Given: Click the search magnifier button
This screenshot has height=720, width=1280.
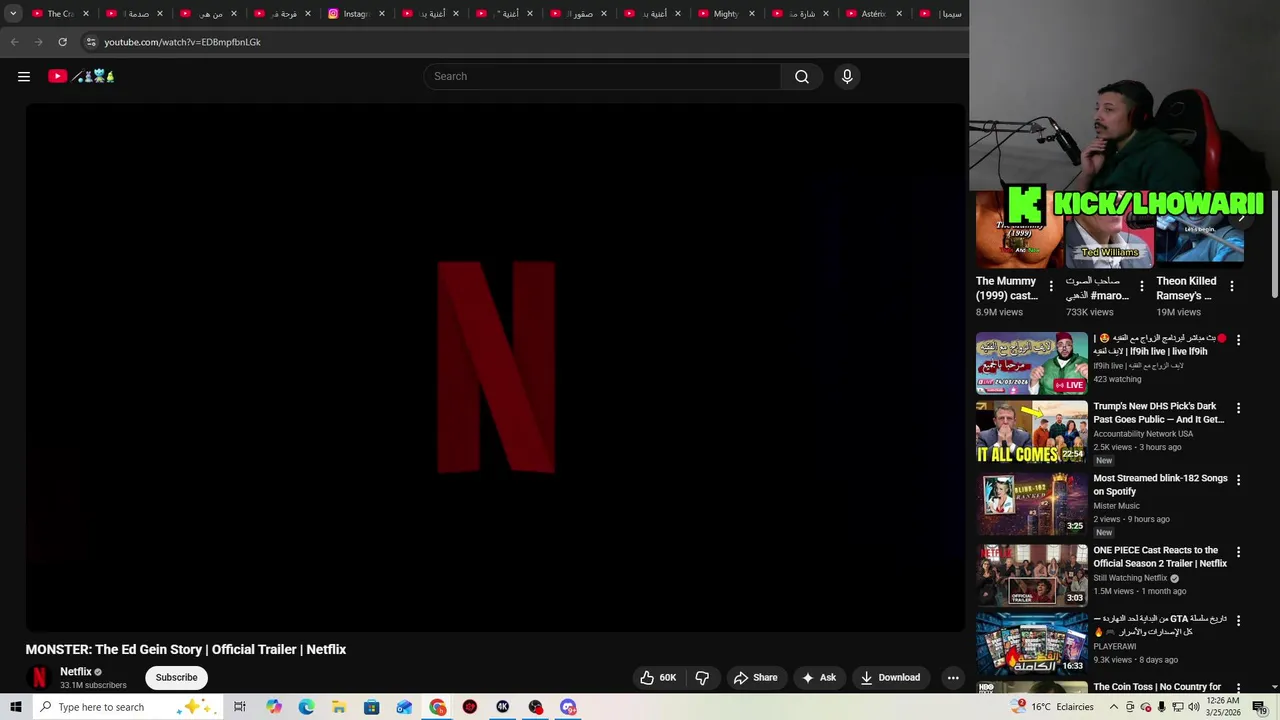Looking at the screenshot, I should [802, 76].
